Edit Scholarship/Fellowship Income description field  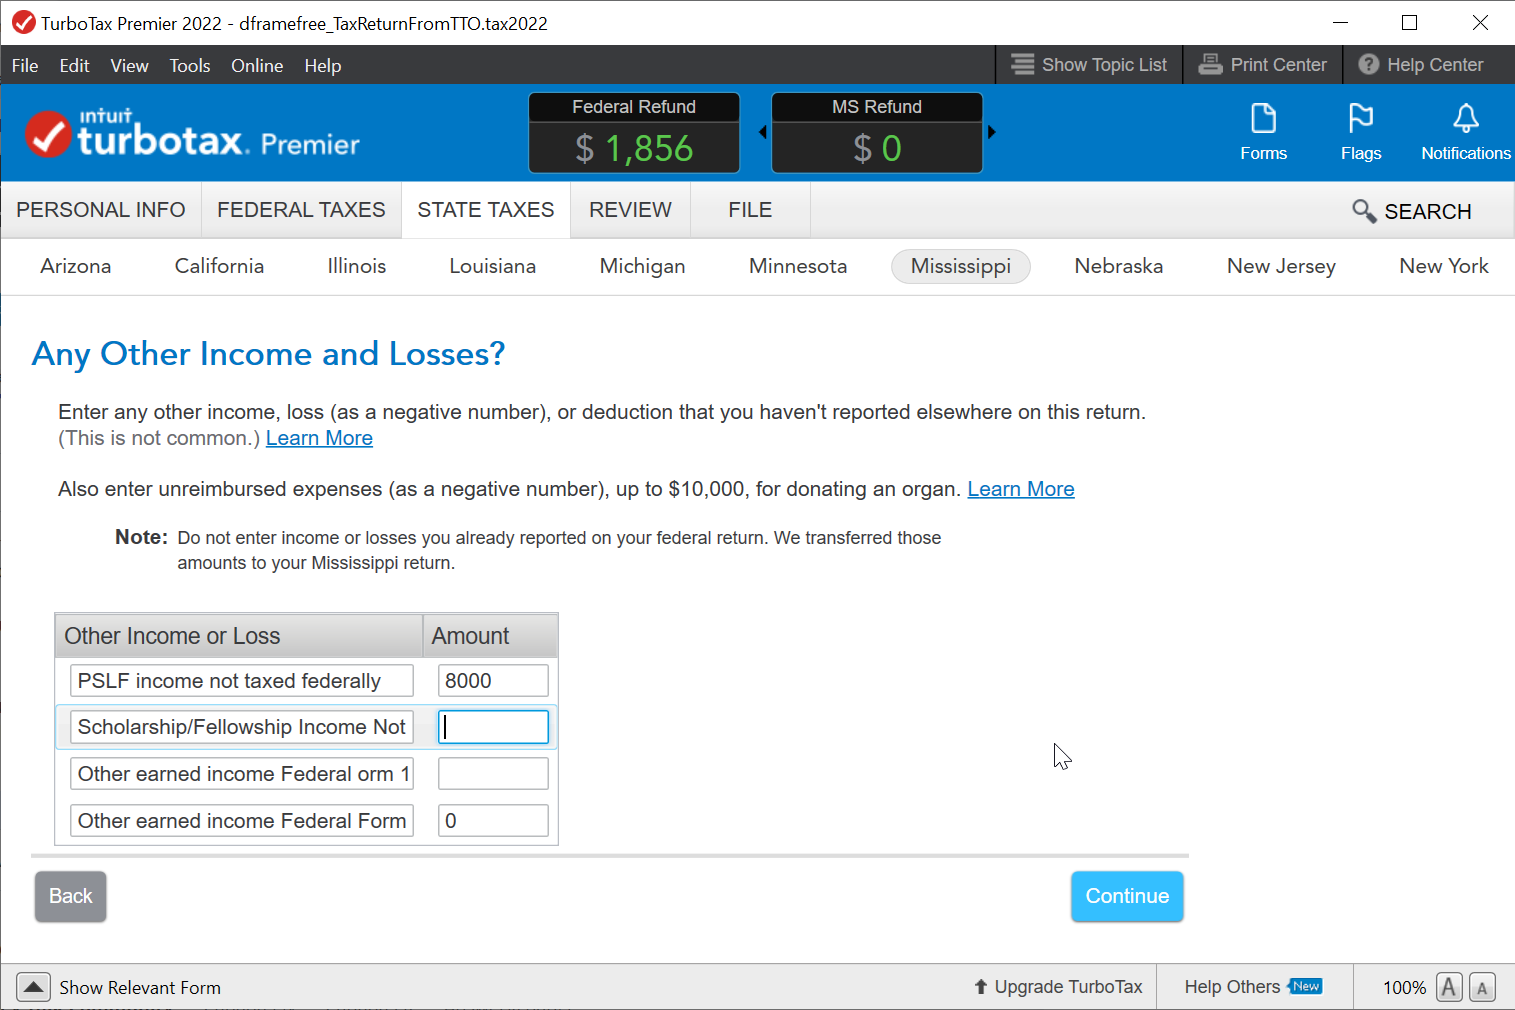pyautogui.click(x=242, y=727)
